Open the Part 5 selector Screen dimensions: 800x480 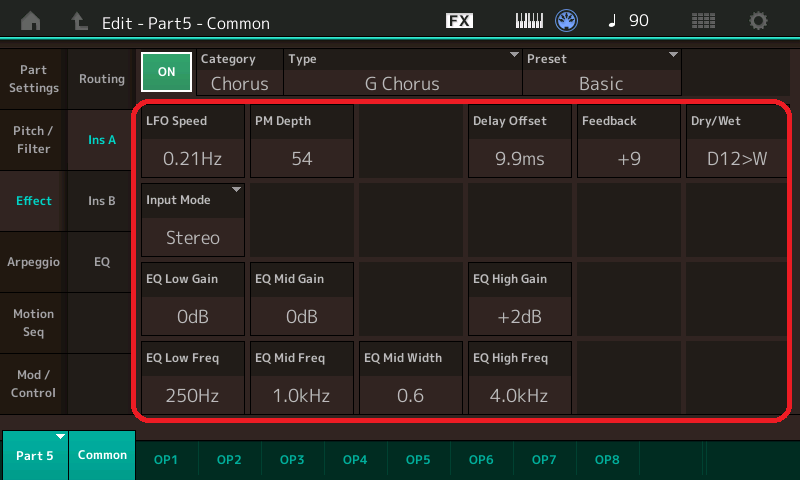[x=35, y=455]
